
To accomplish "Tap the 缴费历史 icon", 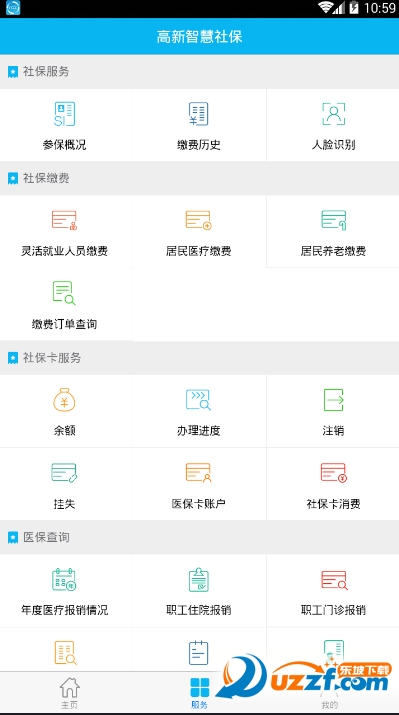I will [x=199, y=114].
